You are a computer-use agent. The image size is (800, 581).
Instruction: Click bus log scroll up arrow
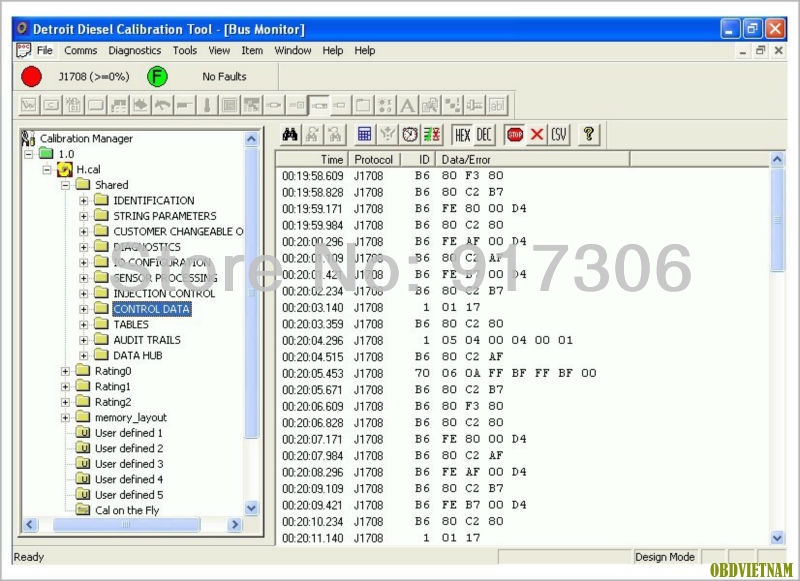point(777,160)
